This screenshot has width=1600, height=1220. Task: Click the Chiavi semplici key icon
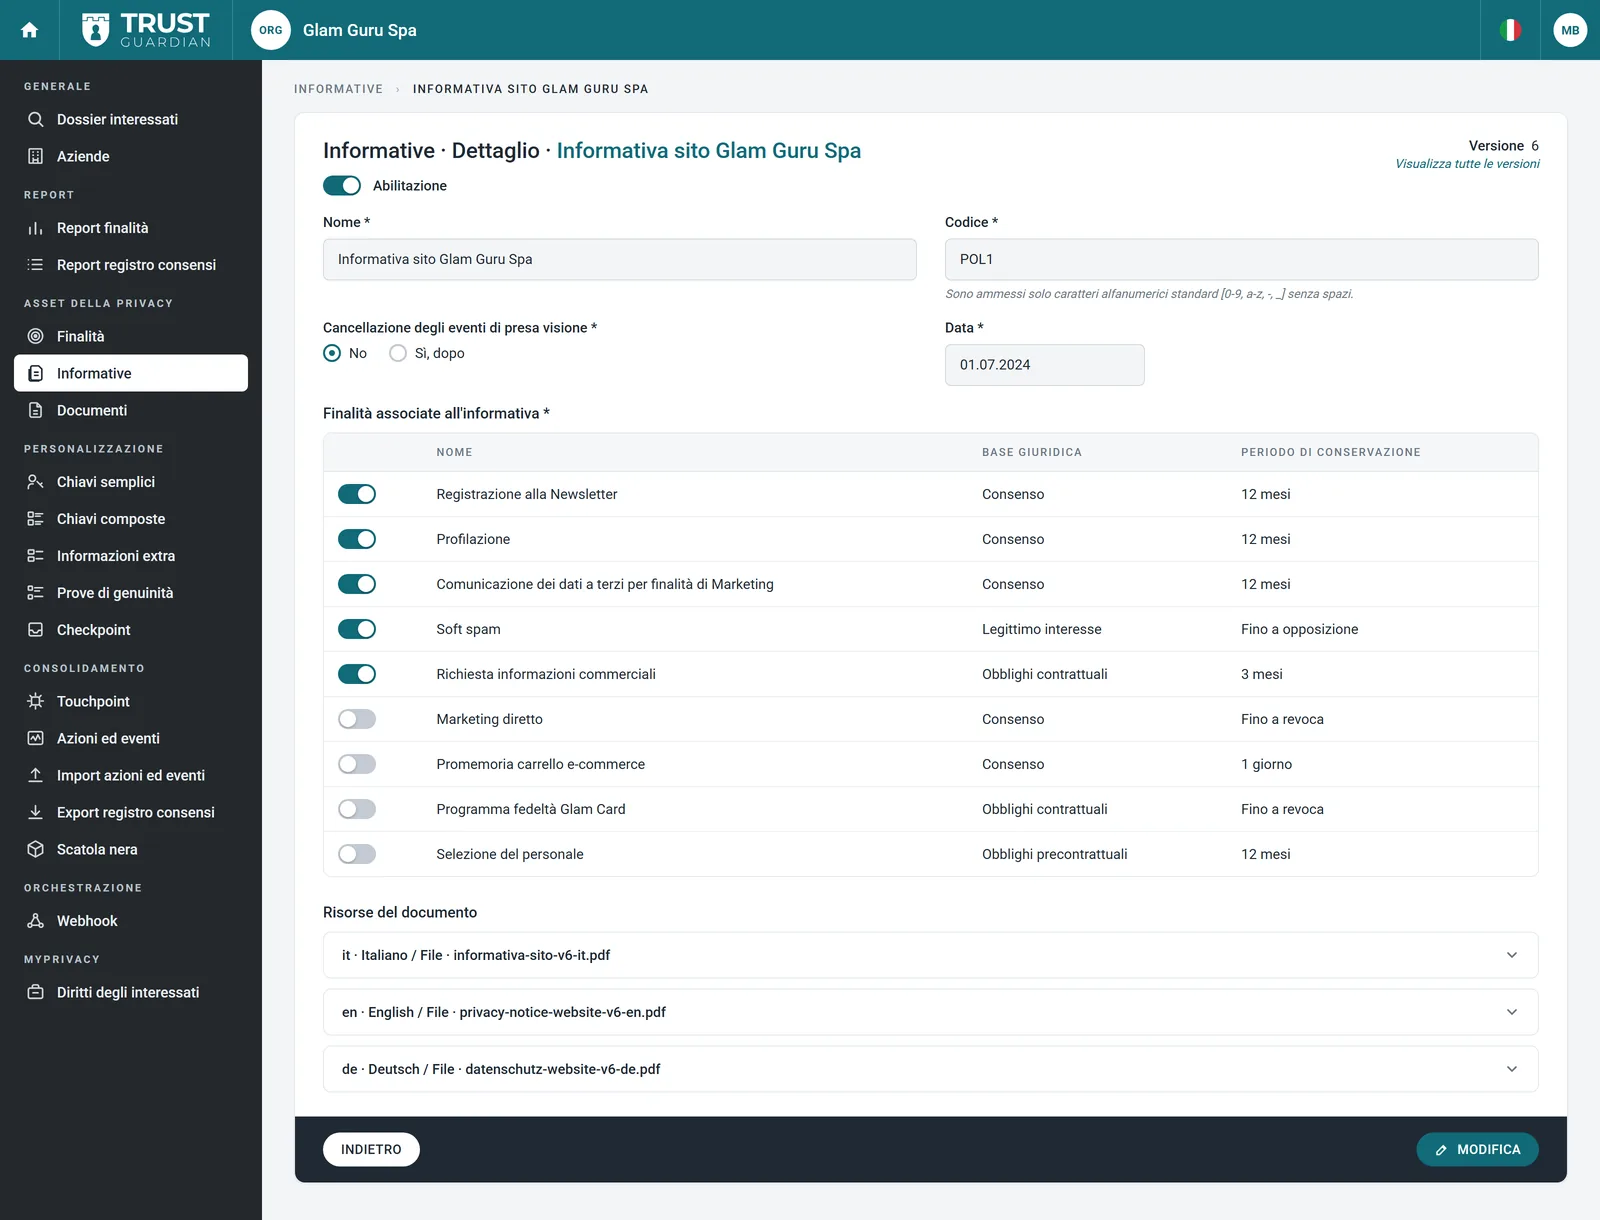(36, 482)
